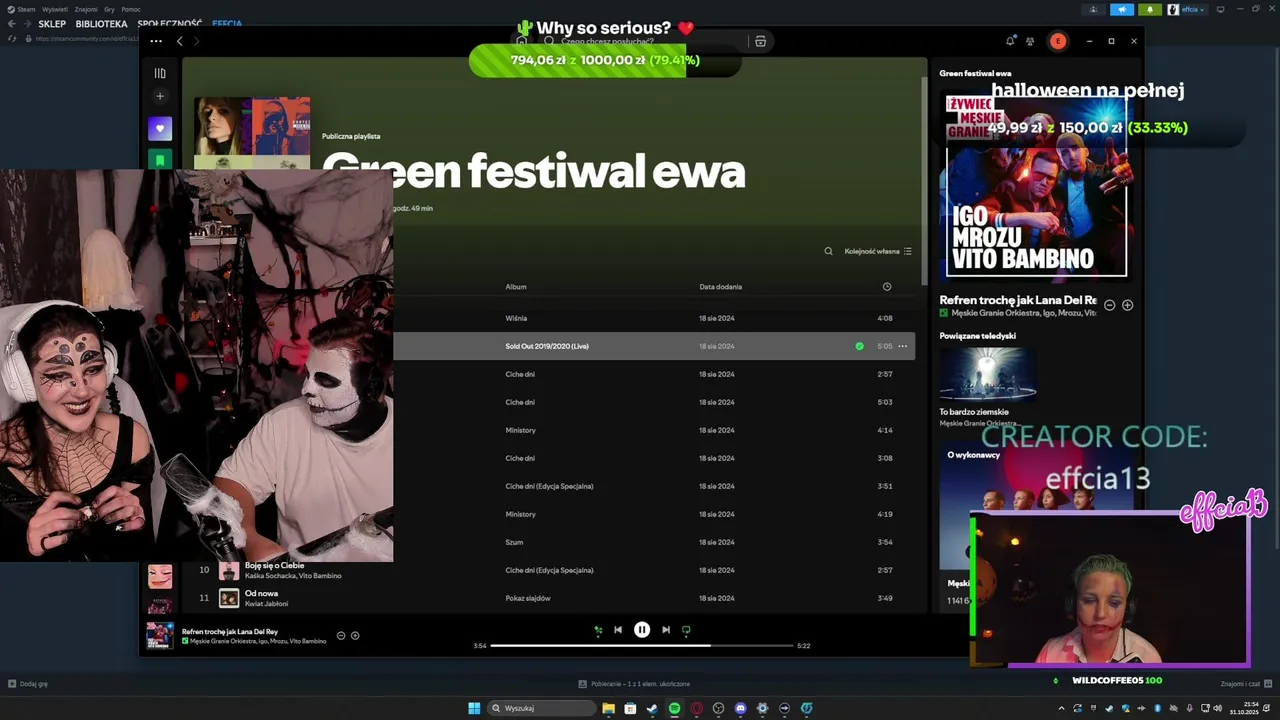Toggle saved checkmark on Sold Out 2019/2020 row

point(859,346)
